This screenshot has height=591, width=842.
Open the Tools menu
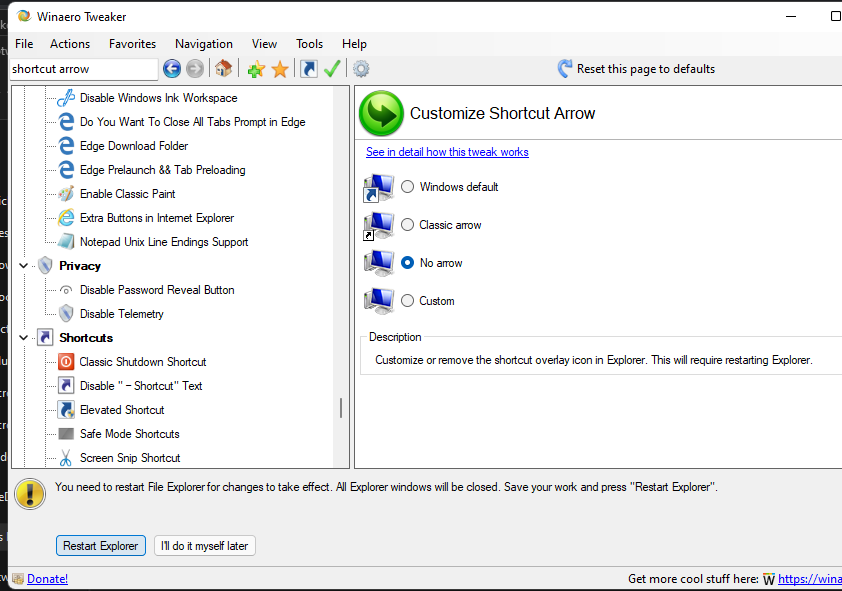click(309, 44)
